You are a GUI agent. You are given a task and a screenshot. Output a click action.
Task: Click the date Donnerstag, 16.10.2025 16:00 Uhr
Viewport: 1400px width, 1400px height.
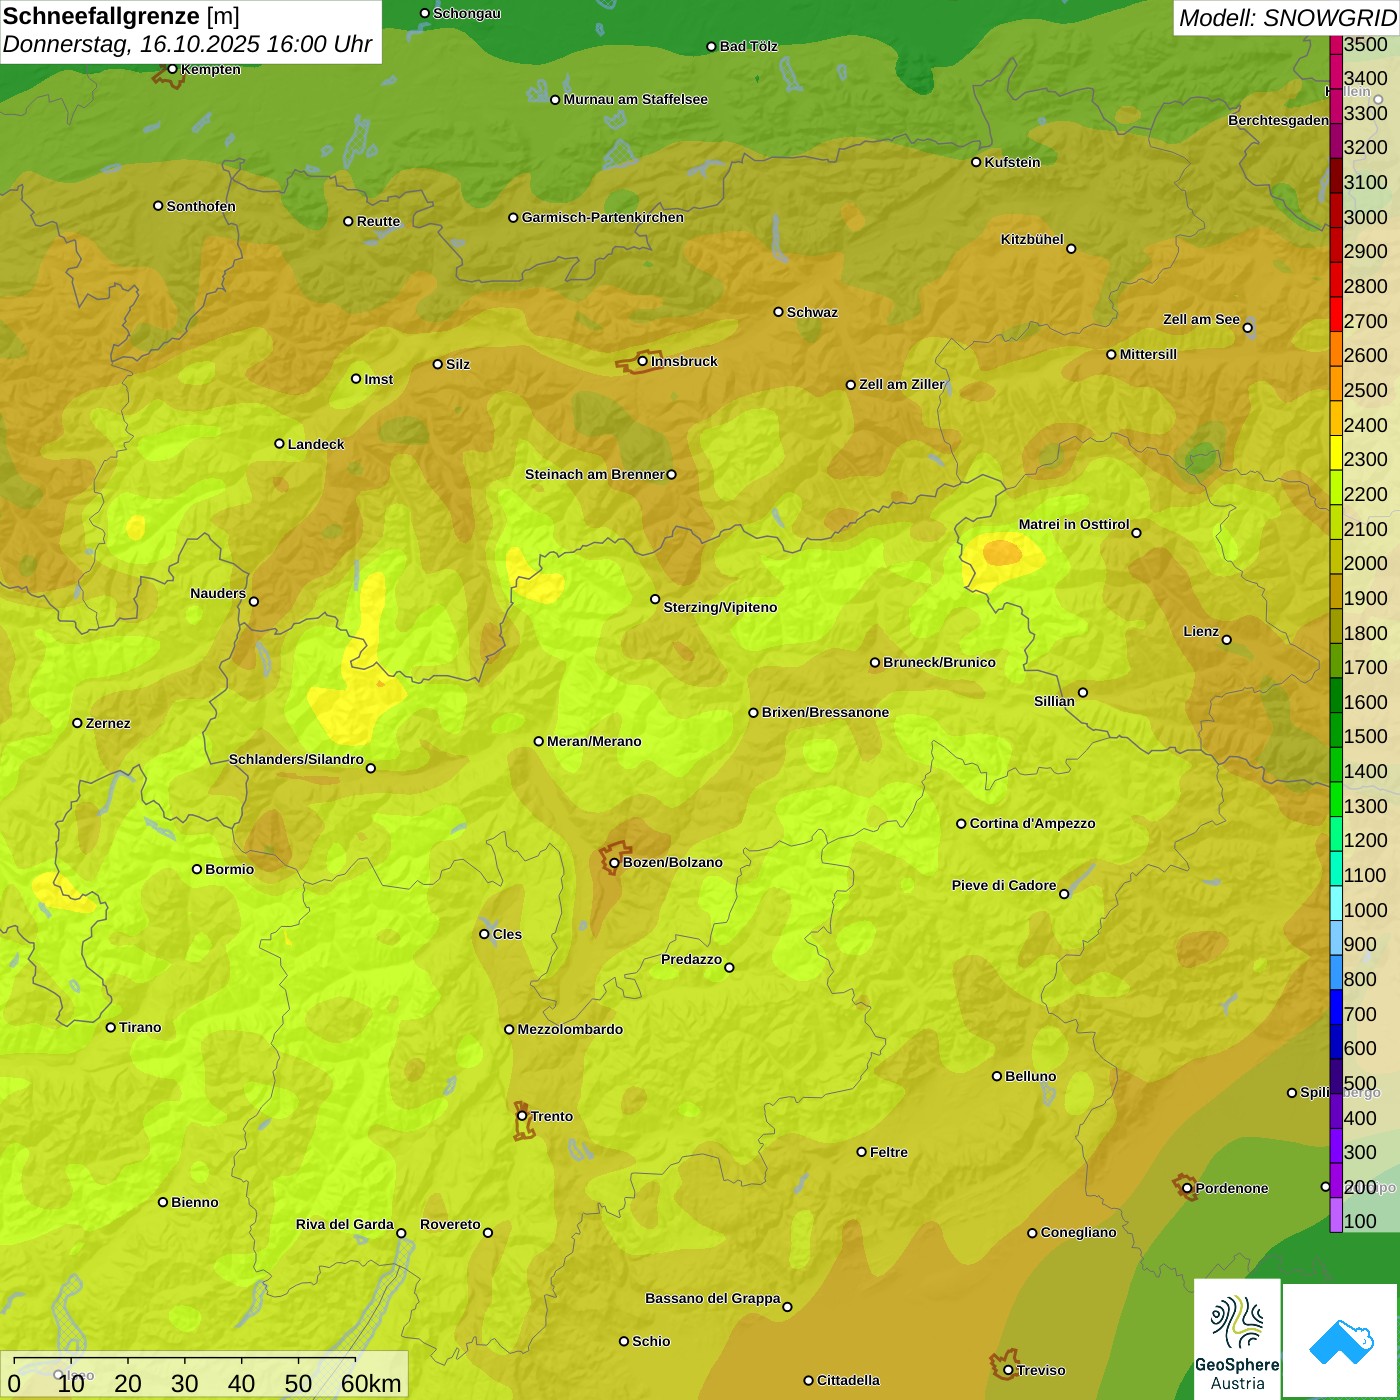coord(187,45)
